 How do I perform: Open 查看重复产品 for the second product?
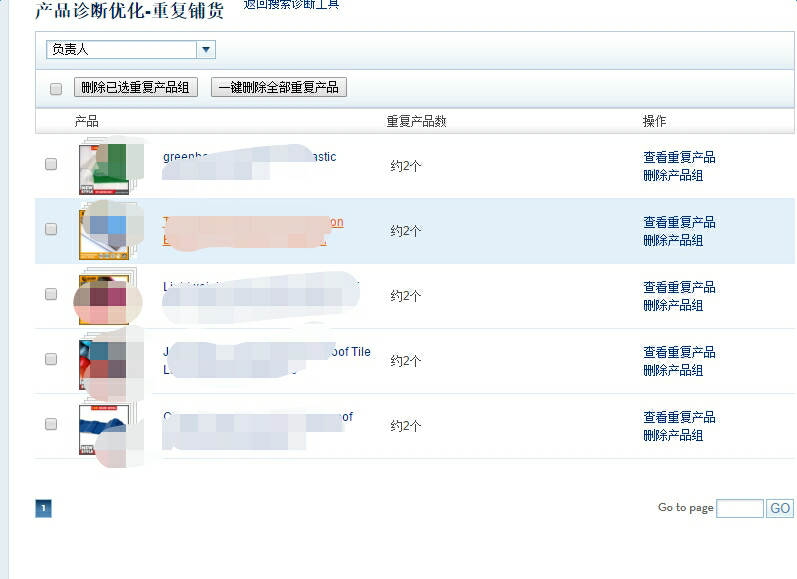(x=679, y=222)
